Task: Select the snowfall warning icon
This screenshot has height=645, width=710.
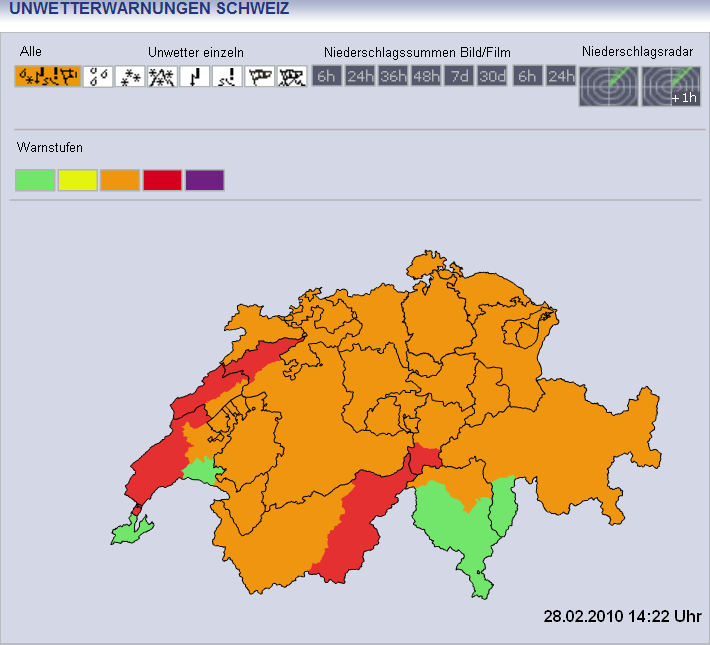Action: pyautogui.click(x=130, y=76)
